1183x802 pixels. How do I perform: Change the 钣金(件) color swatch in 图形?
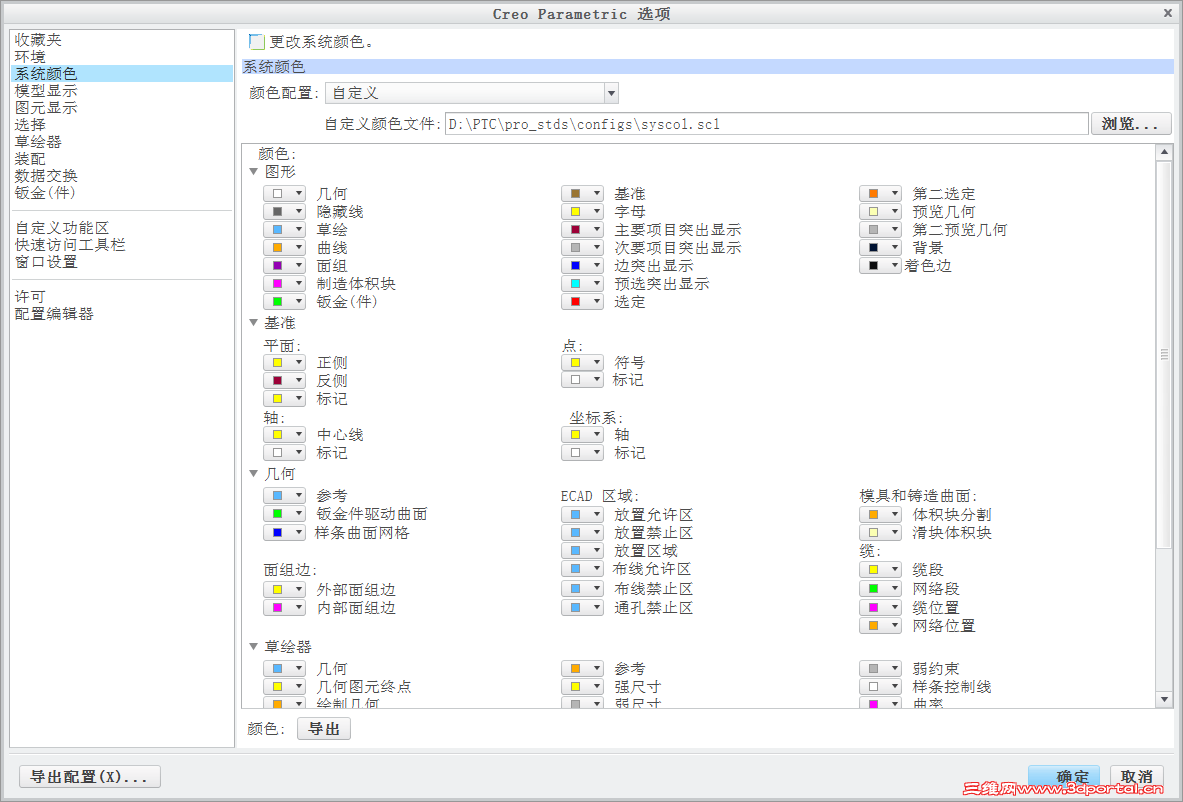(x=284, y=302)
